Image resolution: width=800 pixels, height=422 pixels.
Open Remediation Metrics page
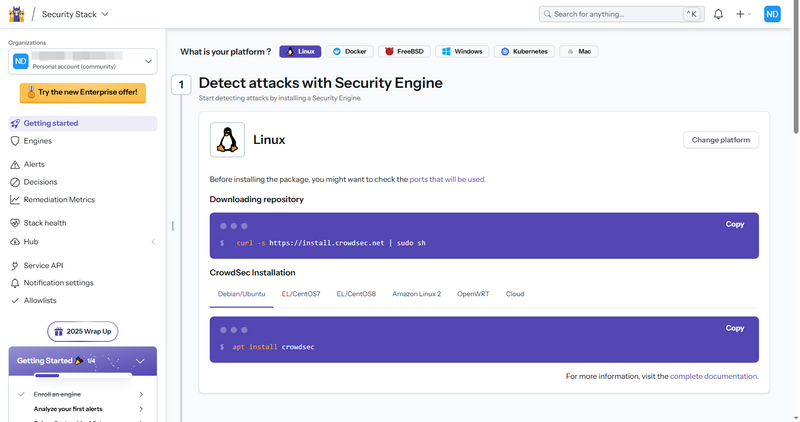59,200
